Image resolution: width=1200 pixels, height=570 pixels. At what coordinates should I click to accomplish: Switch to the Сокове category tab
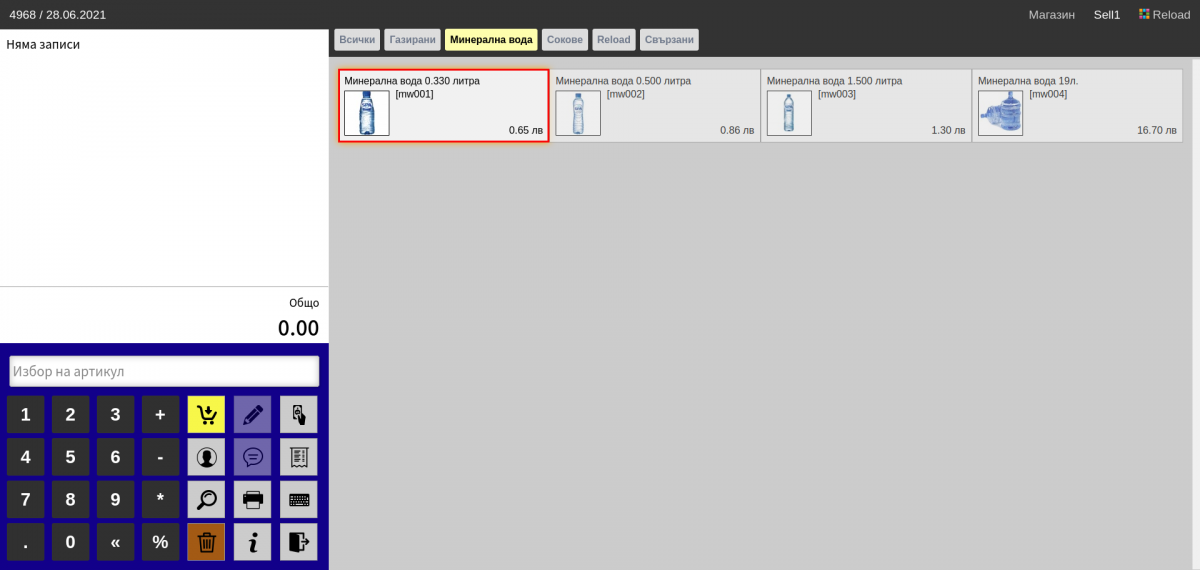pyautogui.click(x=565, y=40)
